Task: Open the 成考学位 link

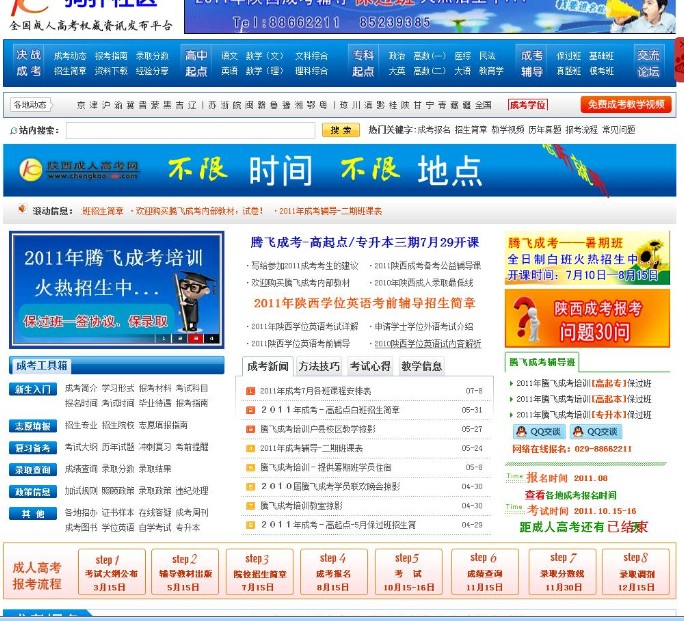Action: (528, 105)
